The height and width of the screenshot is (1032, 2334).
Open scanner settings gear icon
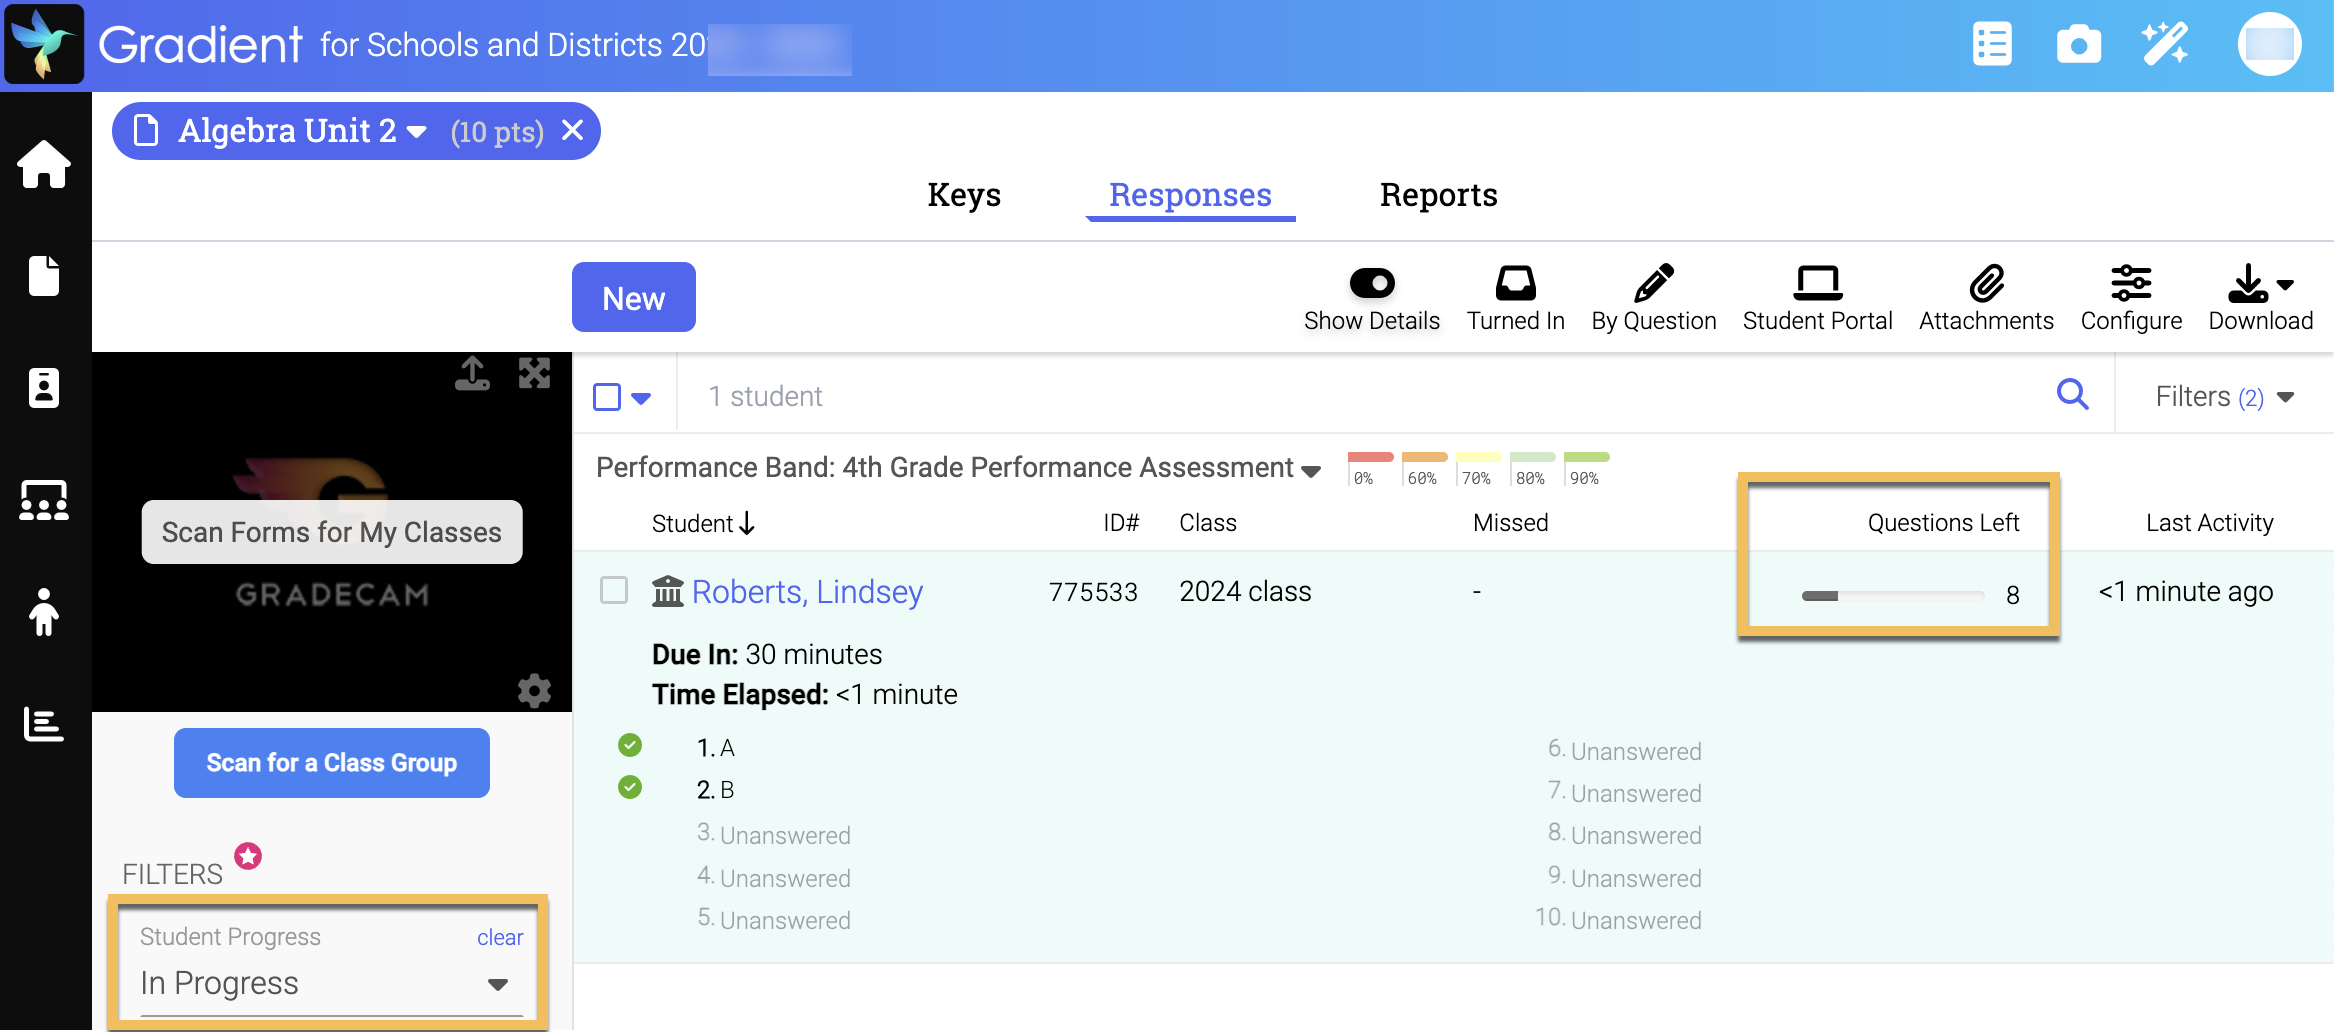[x=534, y=690]
